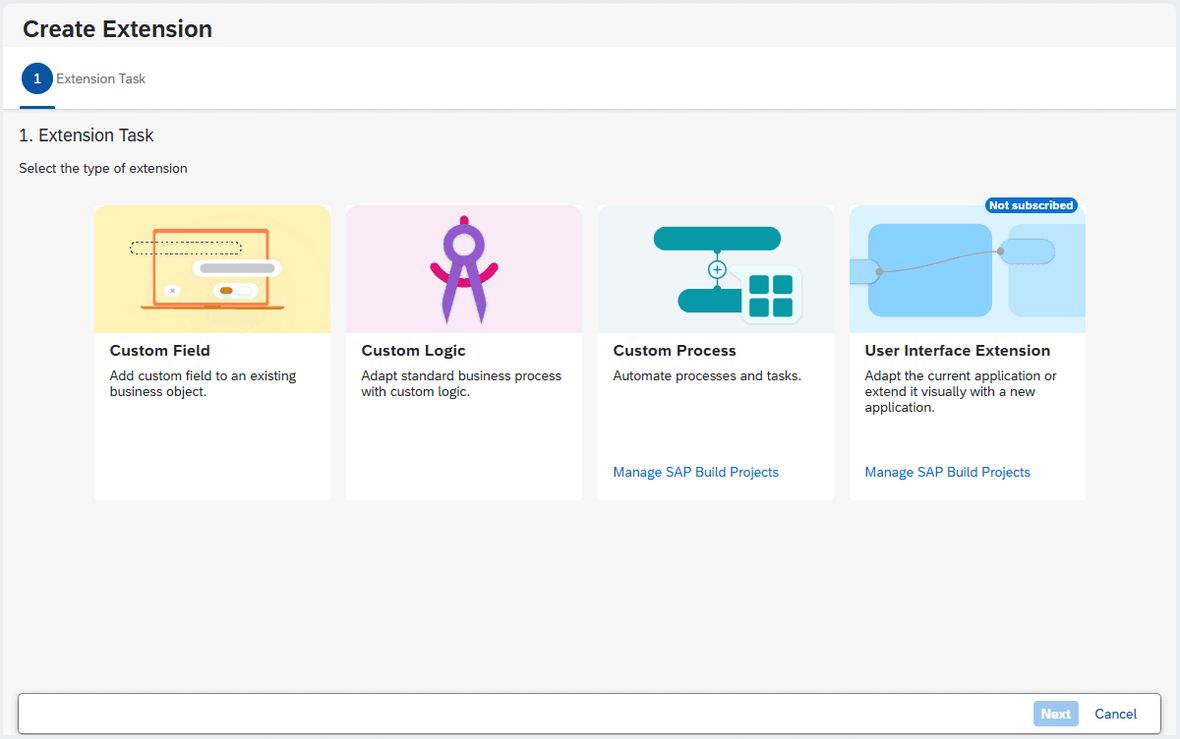Click the step 1 circle indicator
This screenshot has height=739, width=1180.
[37, 78]
